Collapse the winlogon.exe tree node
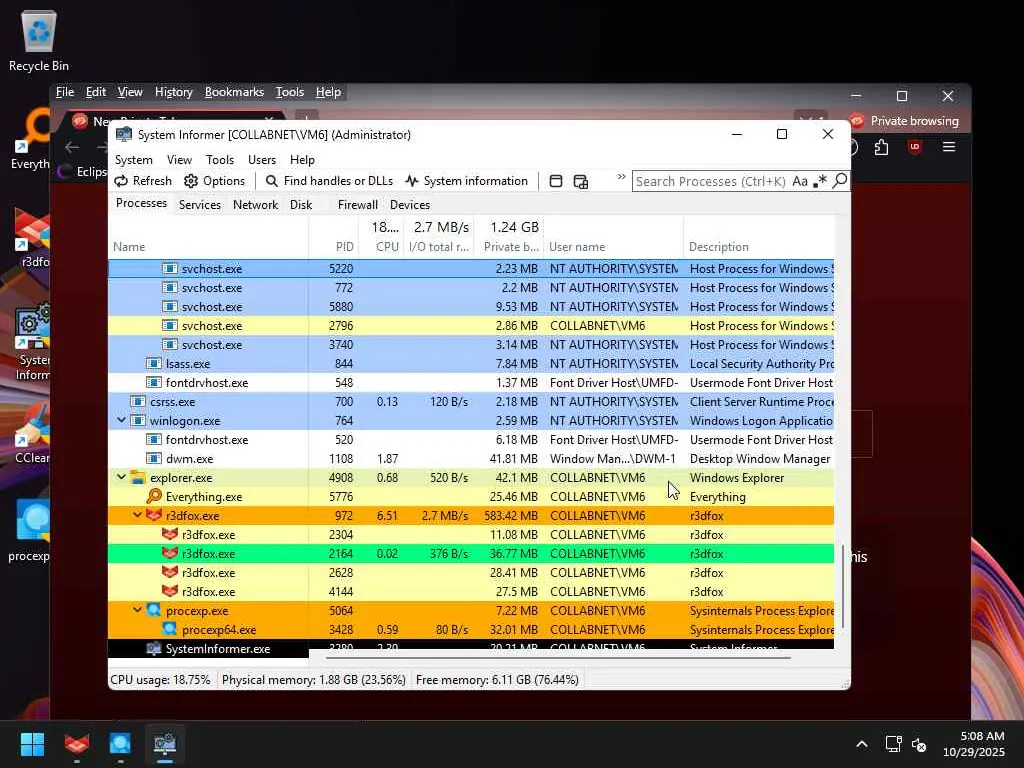The width and height of the screenshot is (1024, 768). pyautogui.click(x=121, y=421)
